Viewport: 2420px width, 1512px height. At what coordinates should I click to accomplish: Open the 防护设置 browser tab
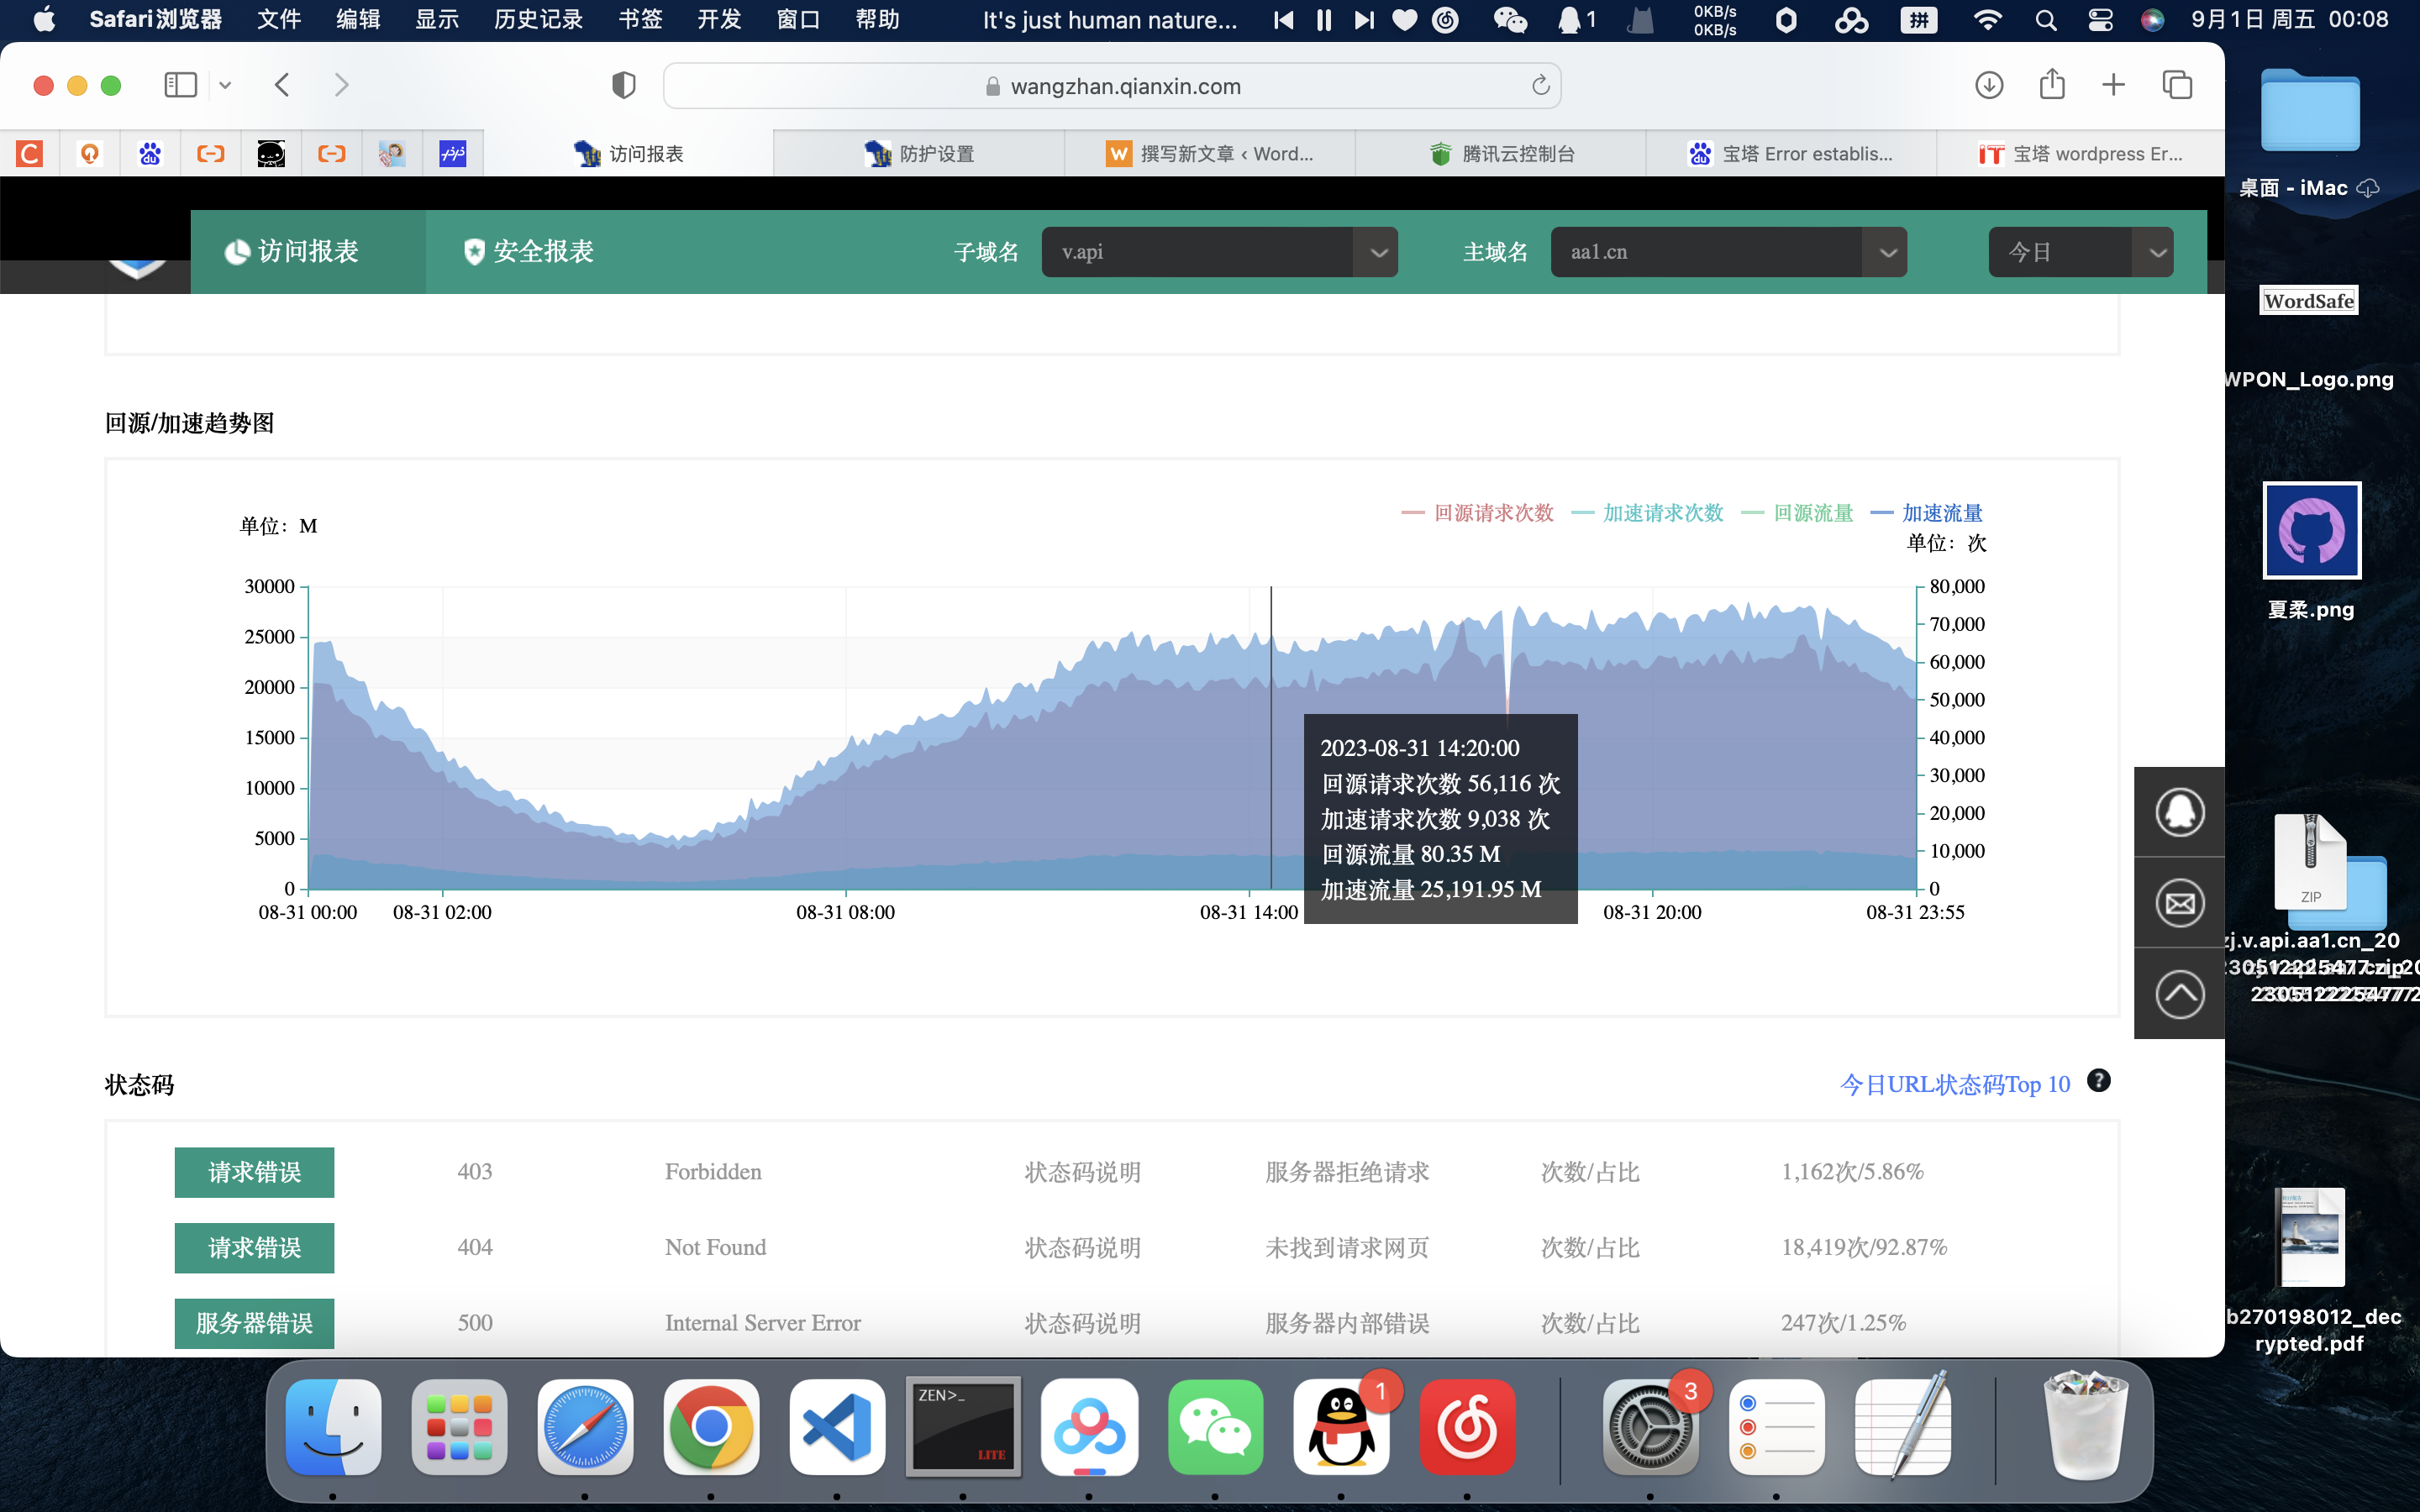click(919, 153)
